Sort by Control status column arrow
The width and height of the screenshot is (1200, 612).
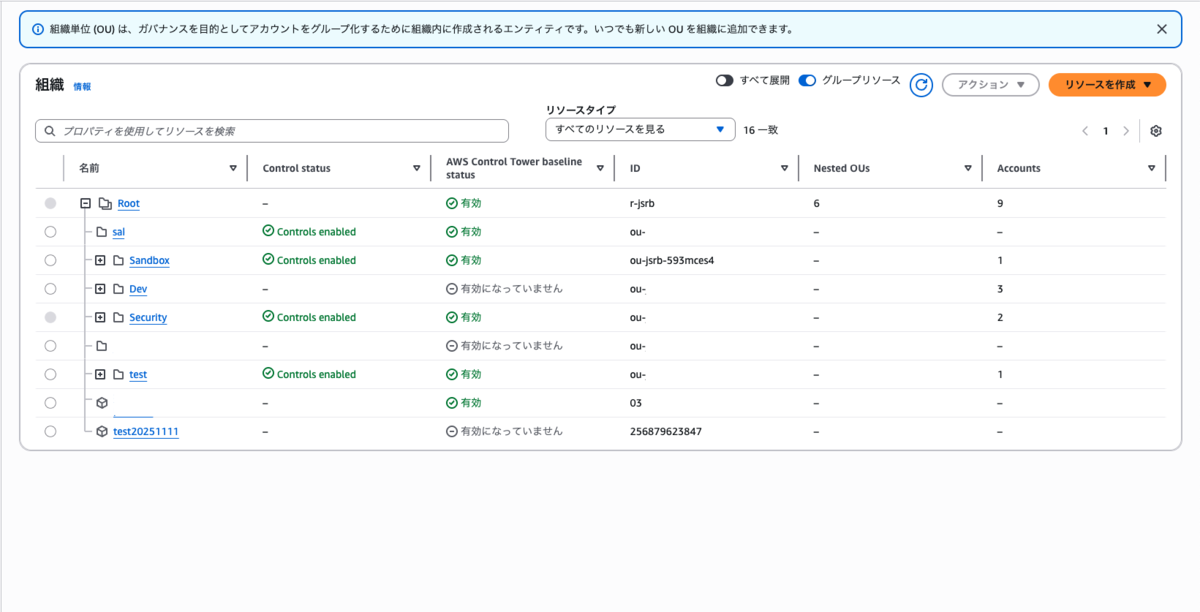[417, 168]
